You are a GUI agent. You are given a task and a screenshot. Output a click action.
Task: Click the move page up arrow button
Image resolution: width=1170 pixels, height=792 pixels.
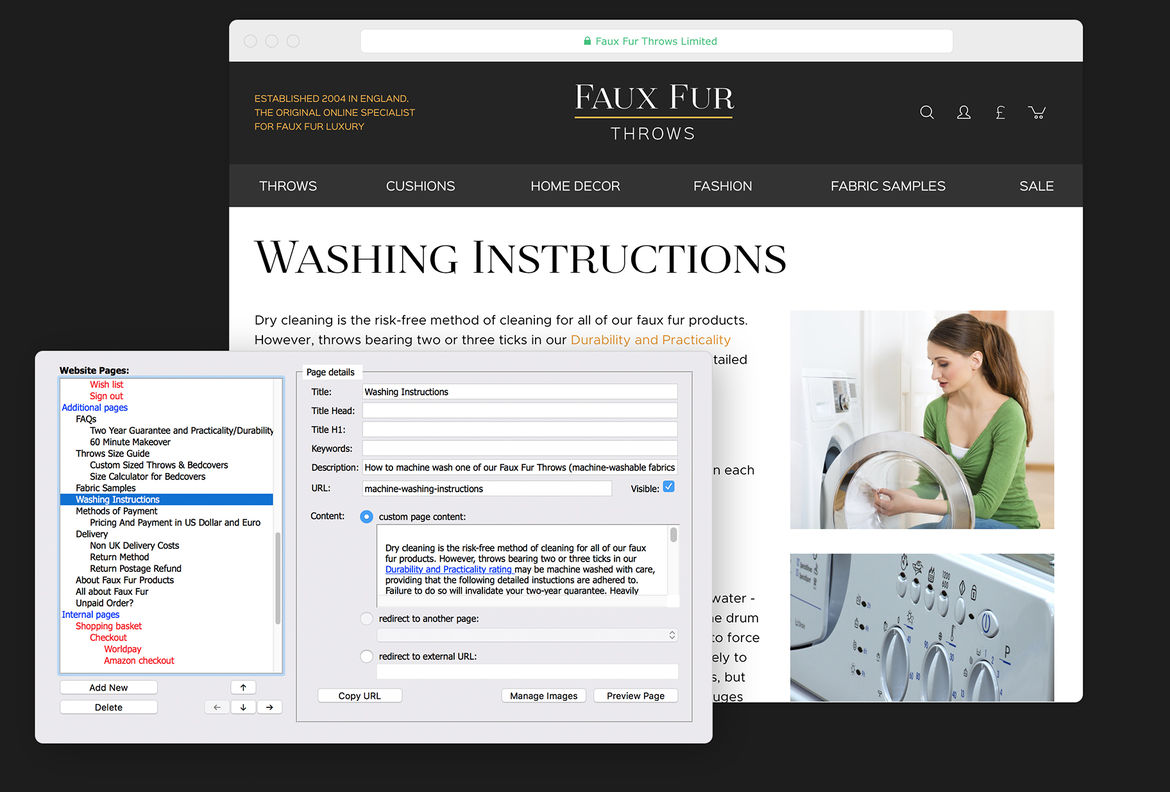pos(243,687)
